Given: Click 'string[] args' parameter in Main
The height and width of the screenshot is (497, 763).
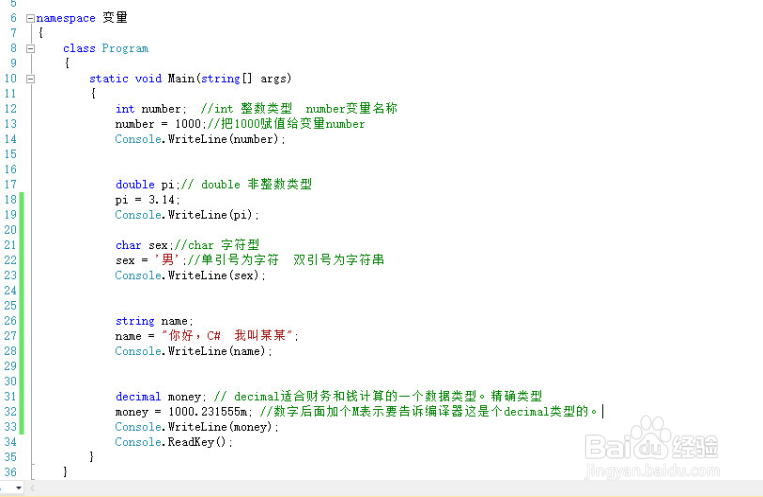Looking at the screenshot, I should click(246, 79).
